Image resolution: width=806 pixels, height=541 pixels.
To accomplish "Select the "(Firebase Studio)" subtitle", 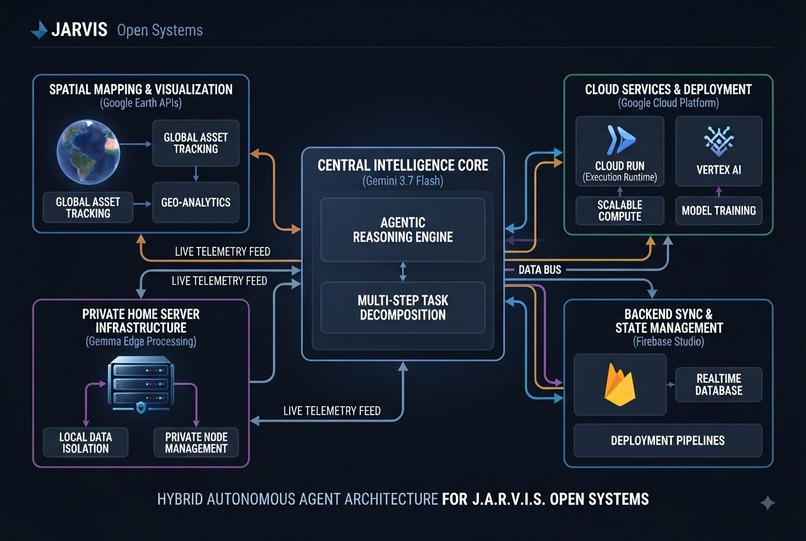I will click(669, 341).
